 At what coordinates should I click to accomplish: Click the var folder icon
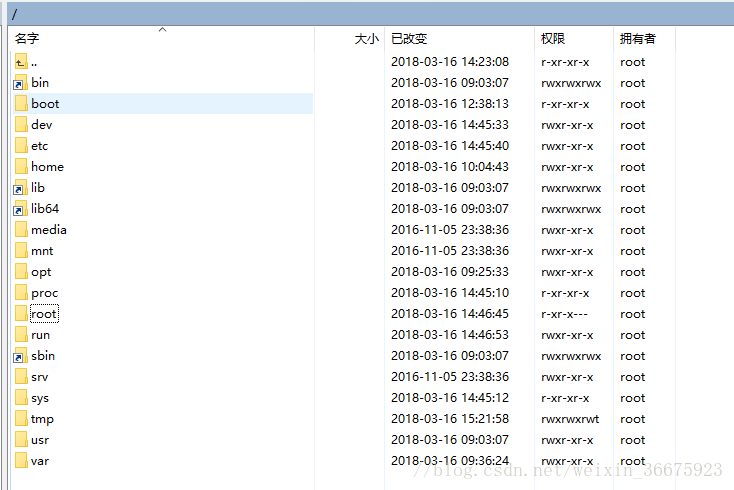coord(21,461)
